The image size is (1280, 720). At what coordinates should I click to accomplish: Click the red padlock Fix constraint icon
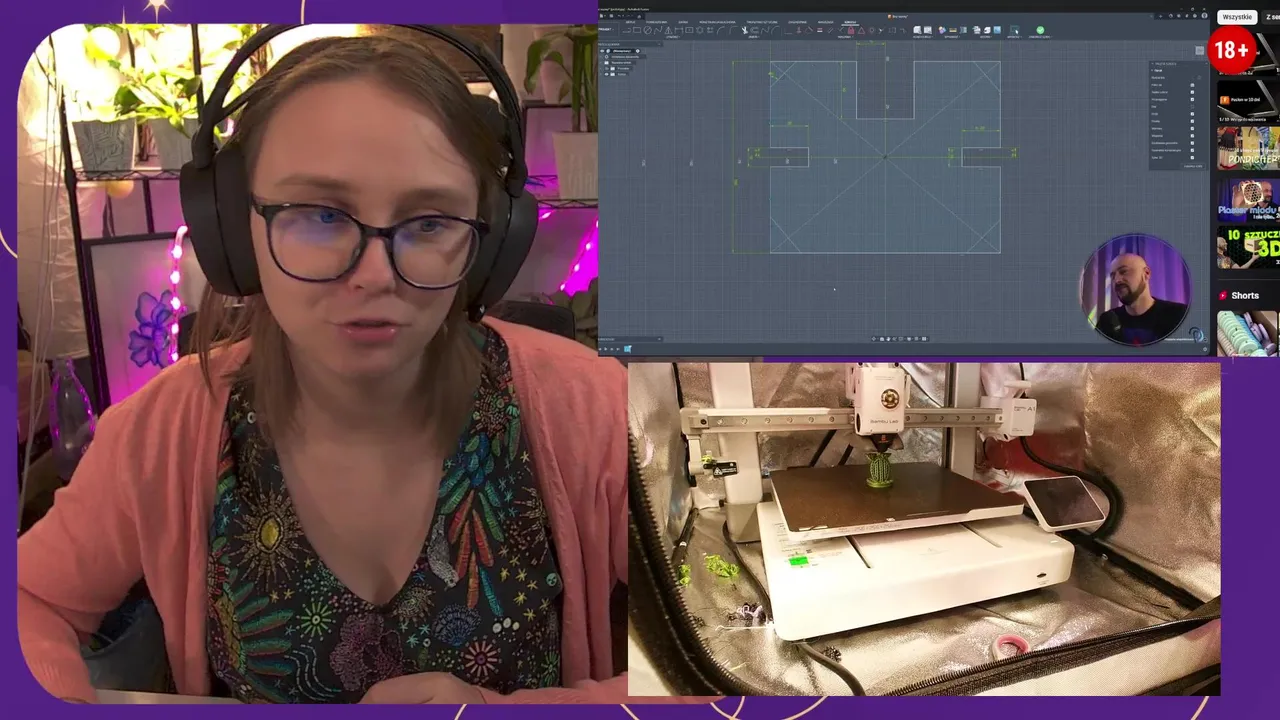pyautogui.click(x=851, y=31)
